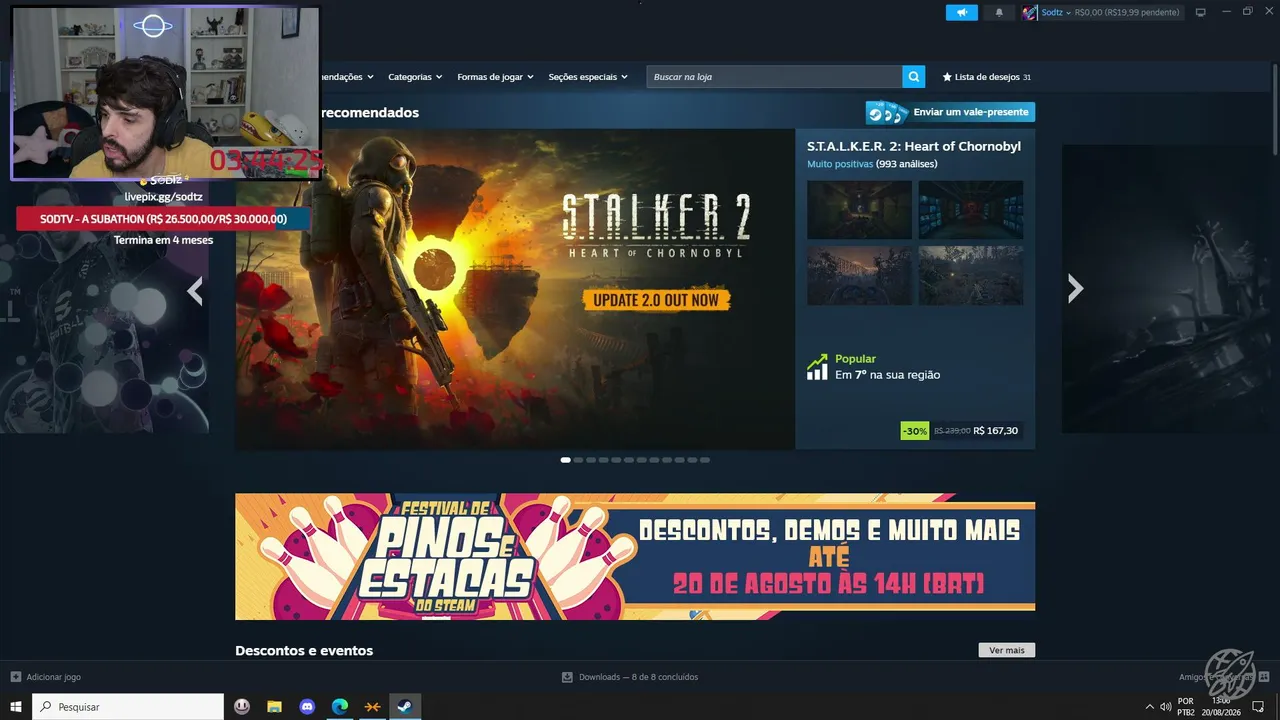The height and width of the screenshot is (720, 1280).
Task: Select the last carousel page dot
Action: (705, 460)
